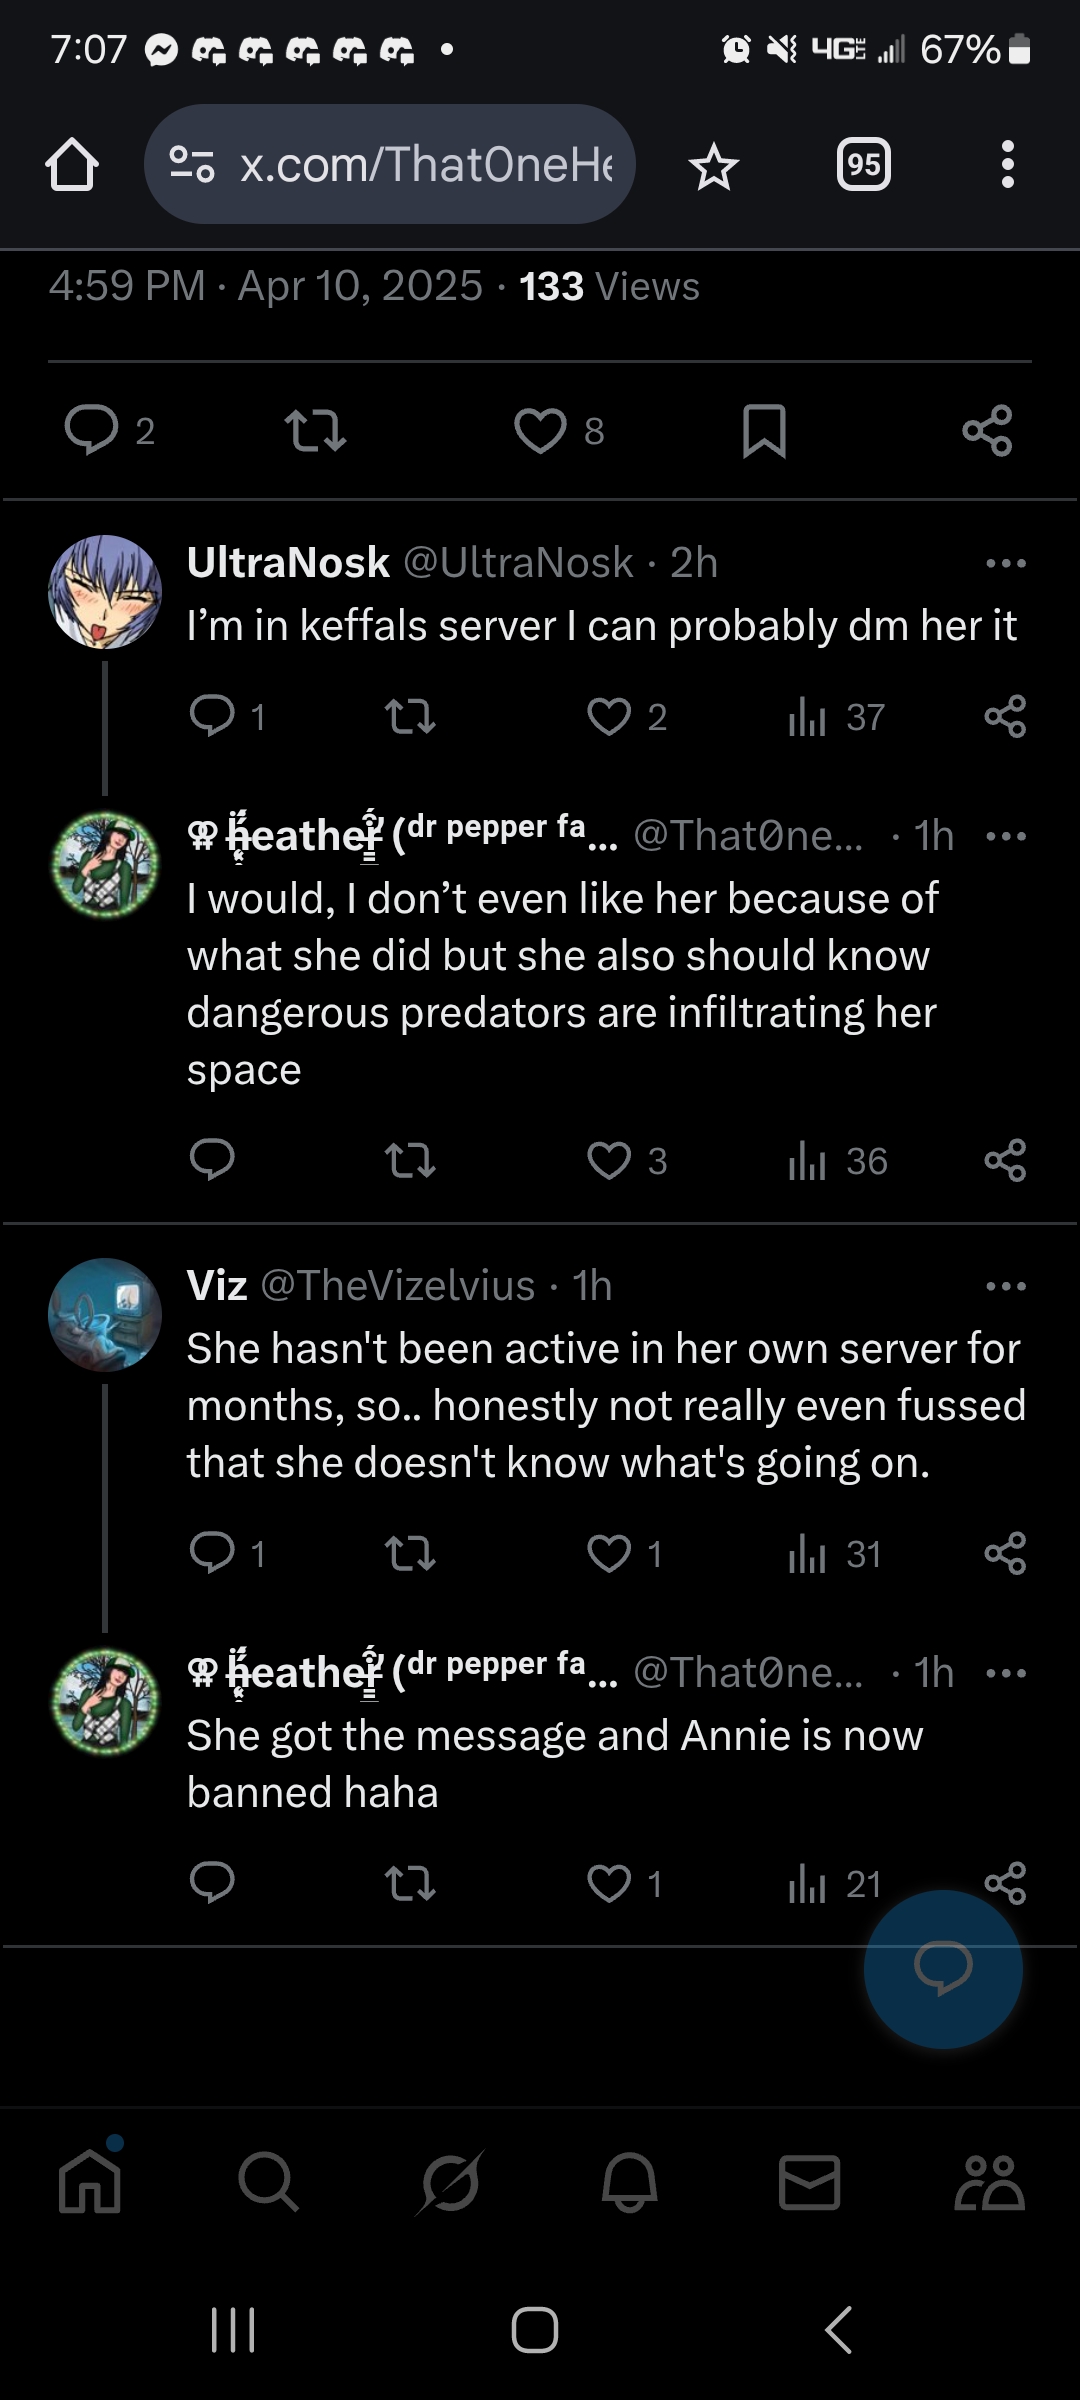This screenshot has height=2400, width=1080.
Task: Like UltraNosk's reply
Action: 609,717
